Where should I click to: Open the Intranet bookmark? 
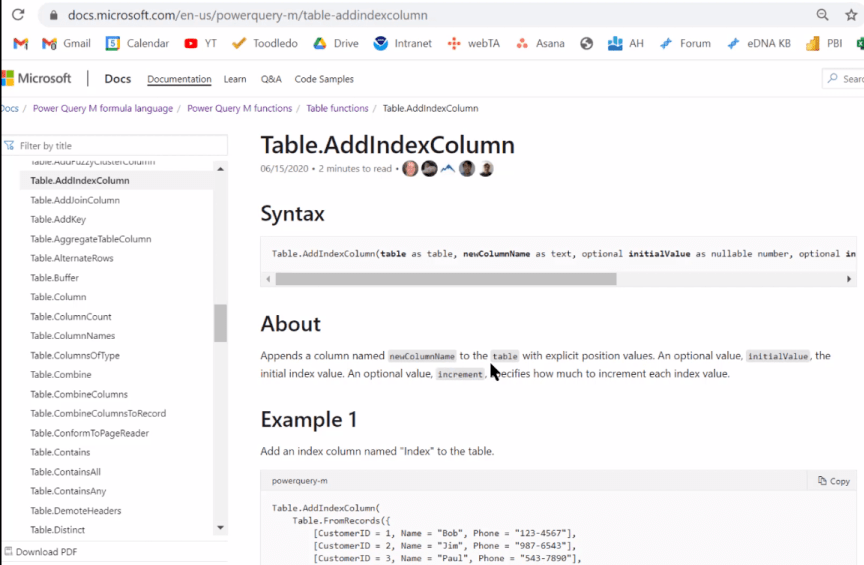point(402,44)
